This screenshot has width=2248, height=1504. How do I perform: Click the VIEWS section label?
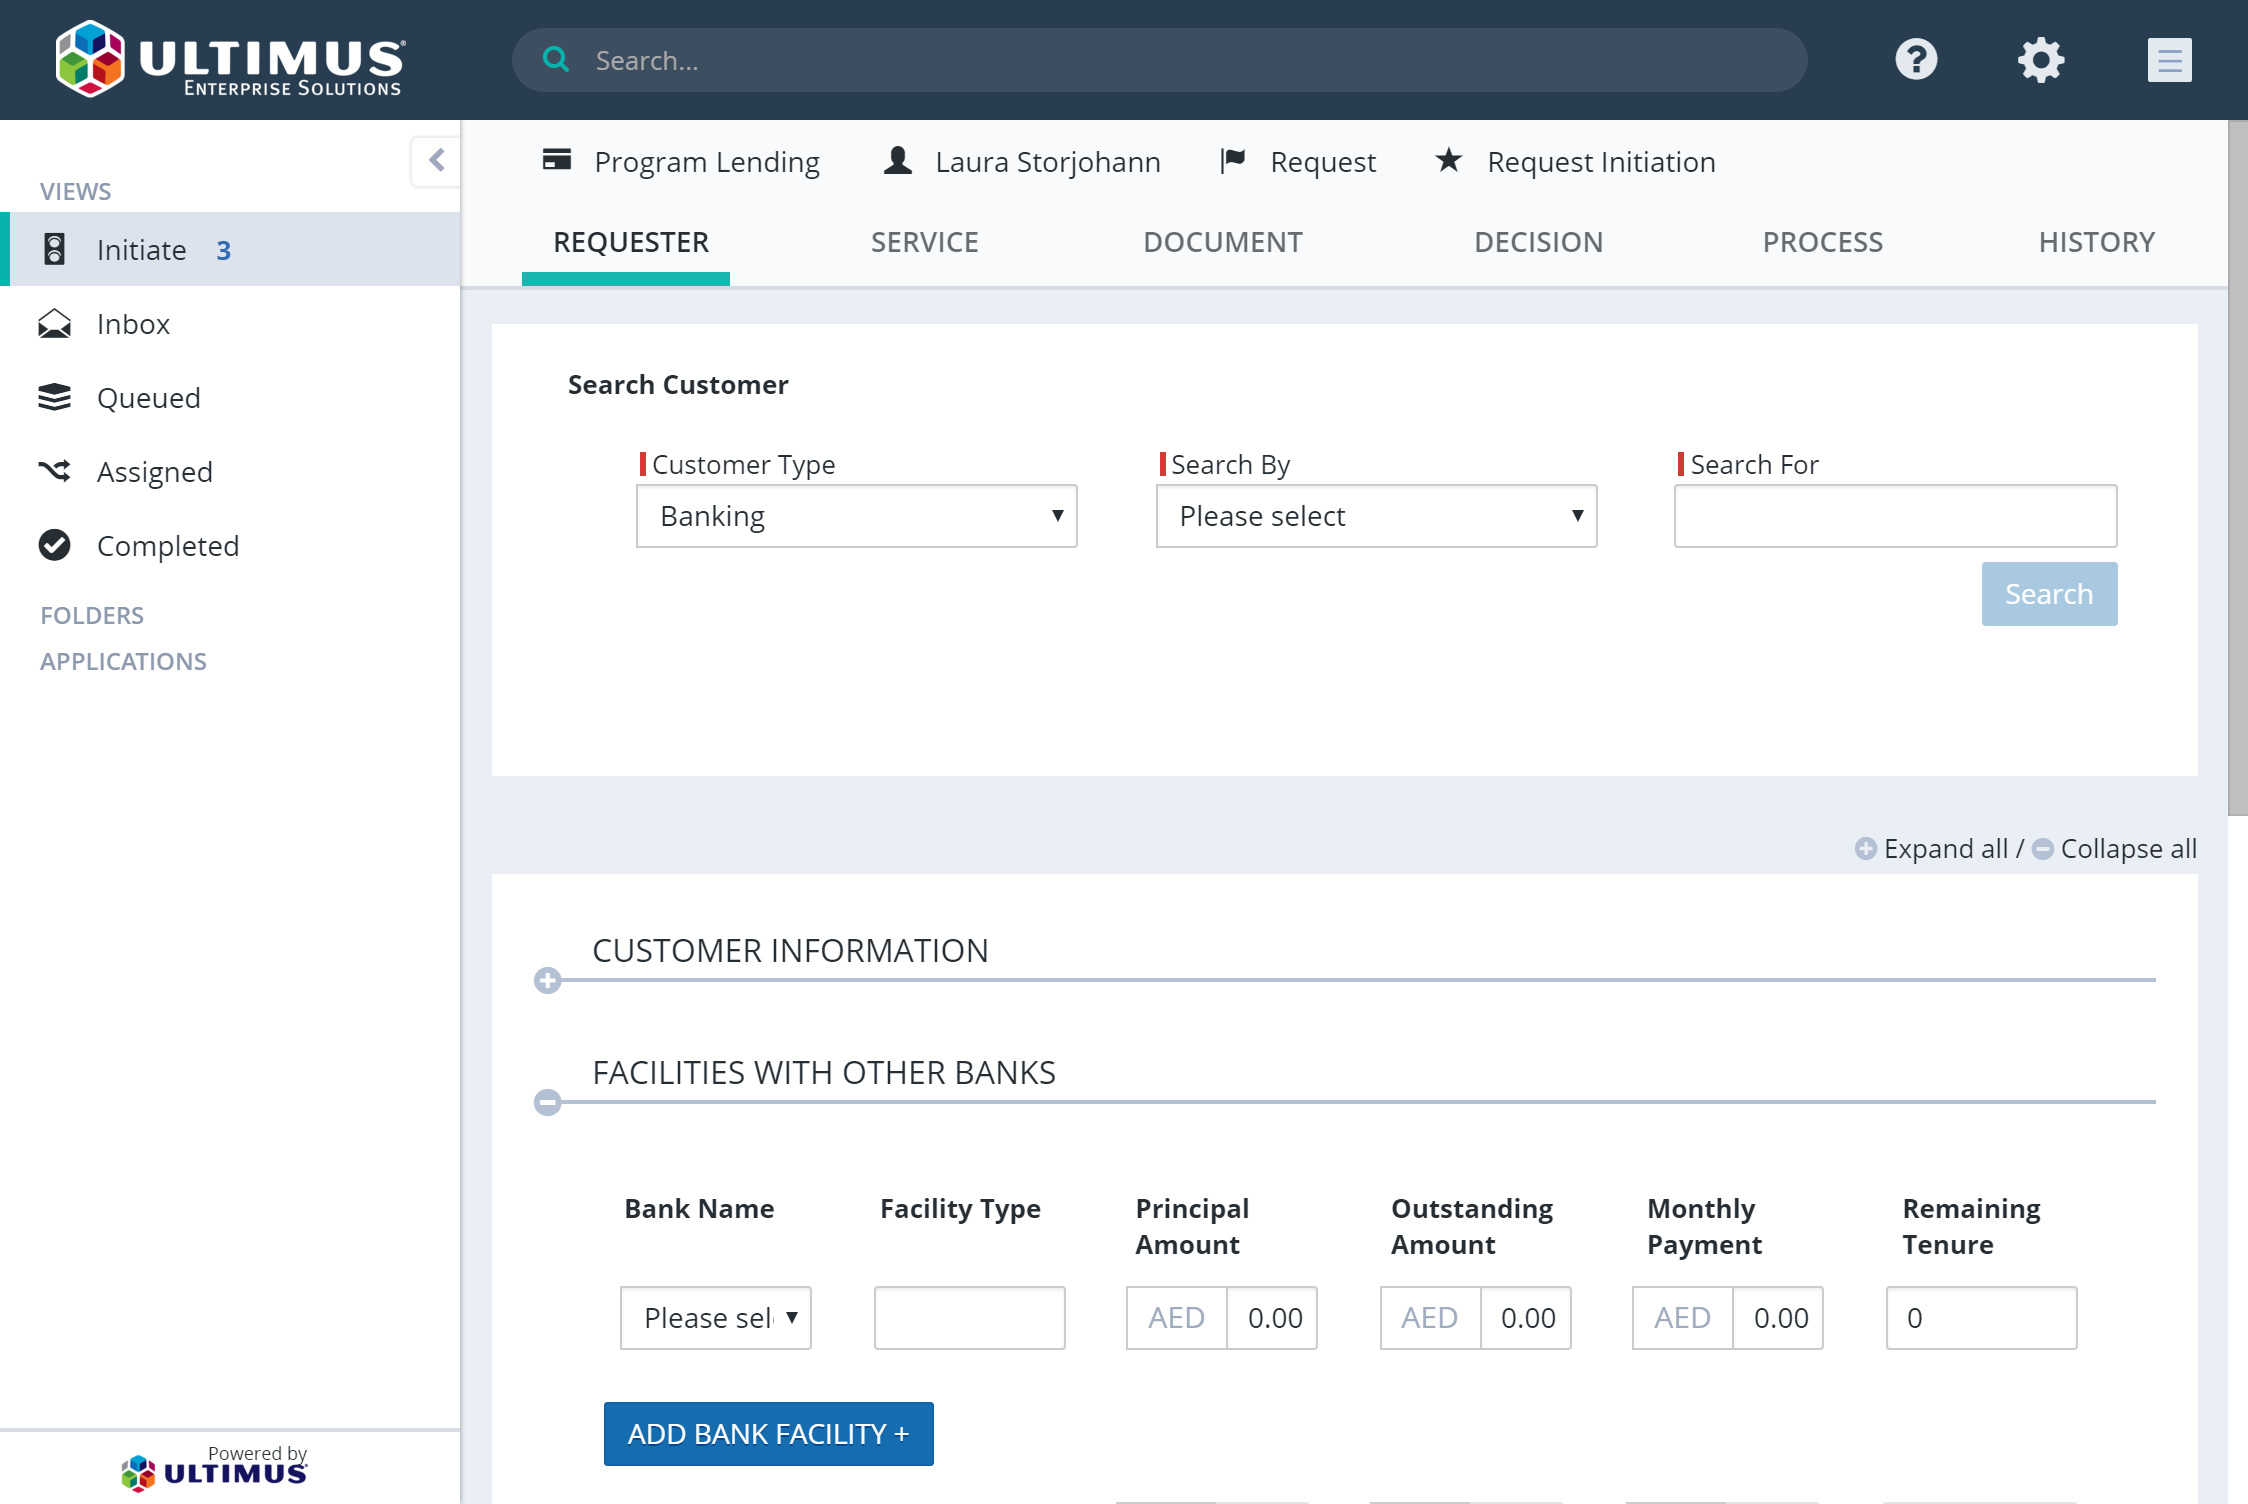pyautogui.click(x=75, y=191)
